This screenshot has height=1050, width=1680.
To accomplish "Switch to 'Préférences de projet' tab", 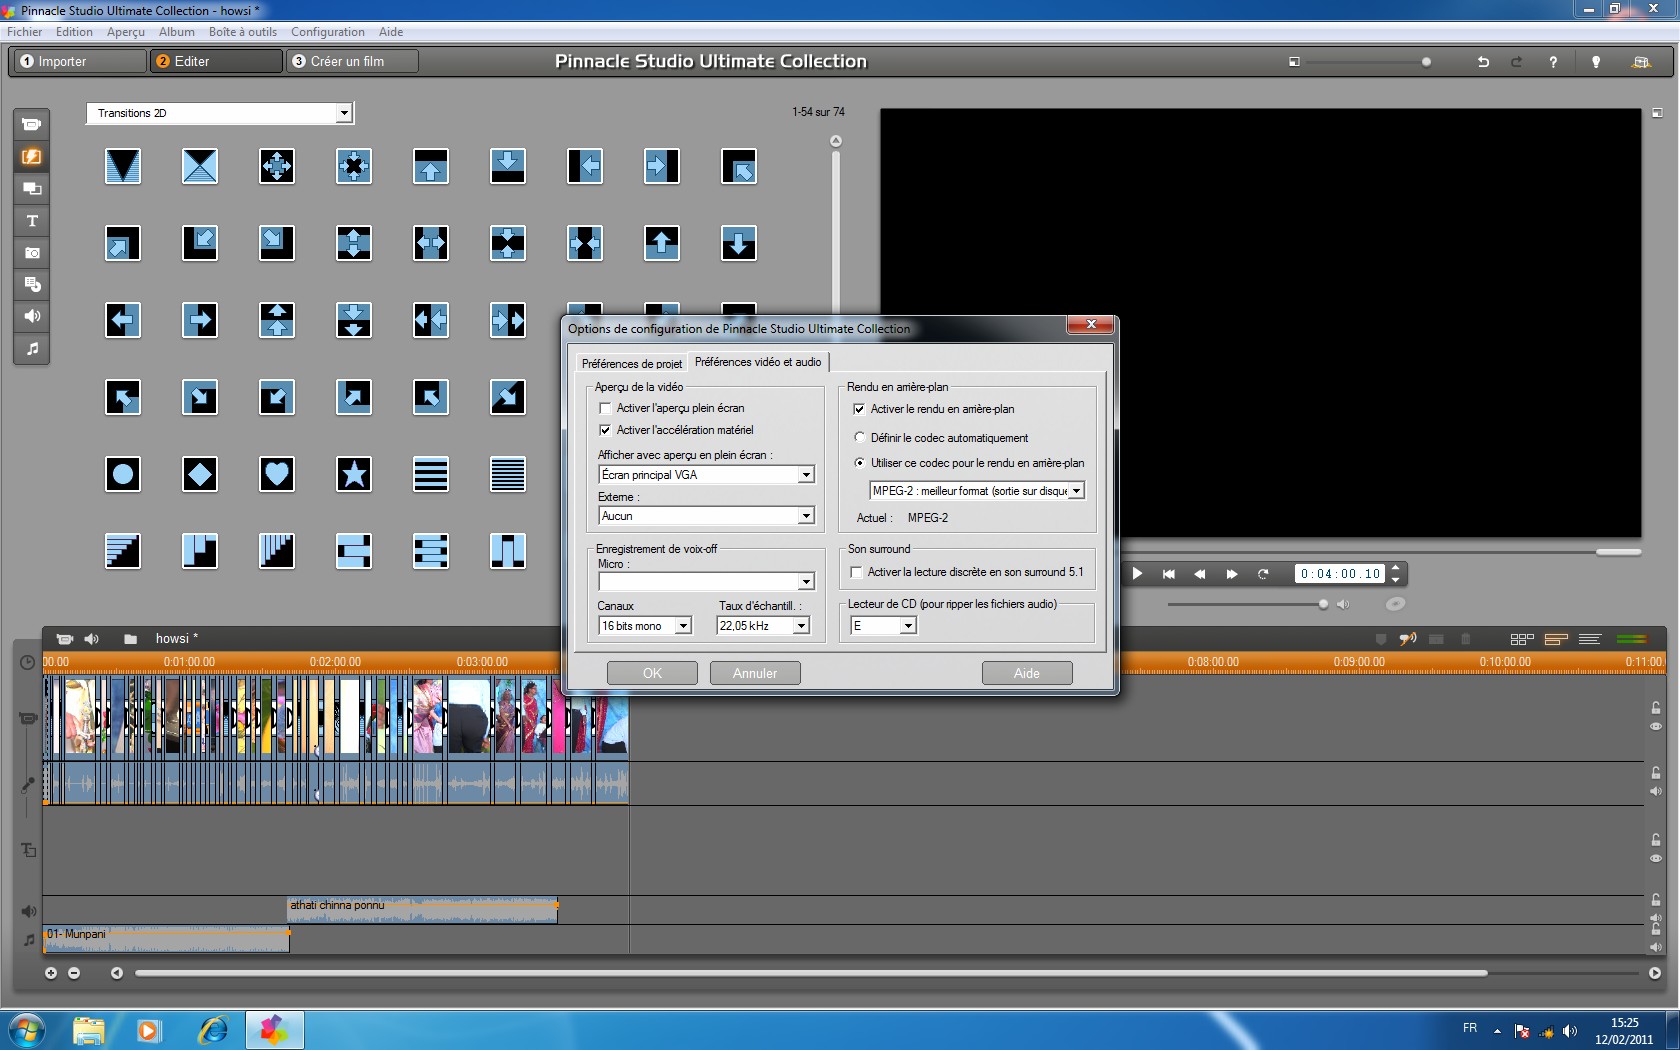I will (x=632, y=363).
